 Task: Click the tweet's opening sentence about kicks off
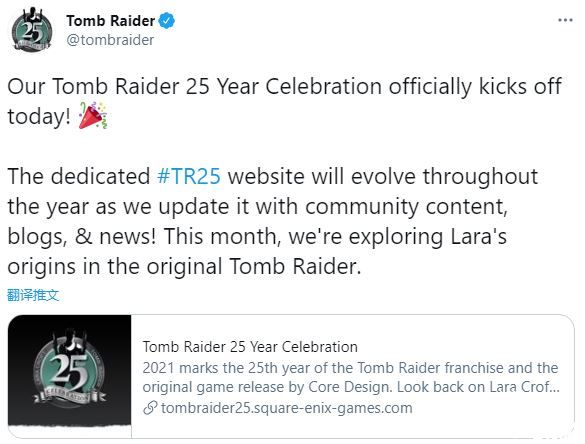tap(284, 101)
